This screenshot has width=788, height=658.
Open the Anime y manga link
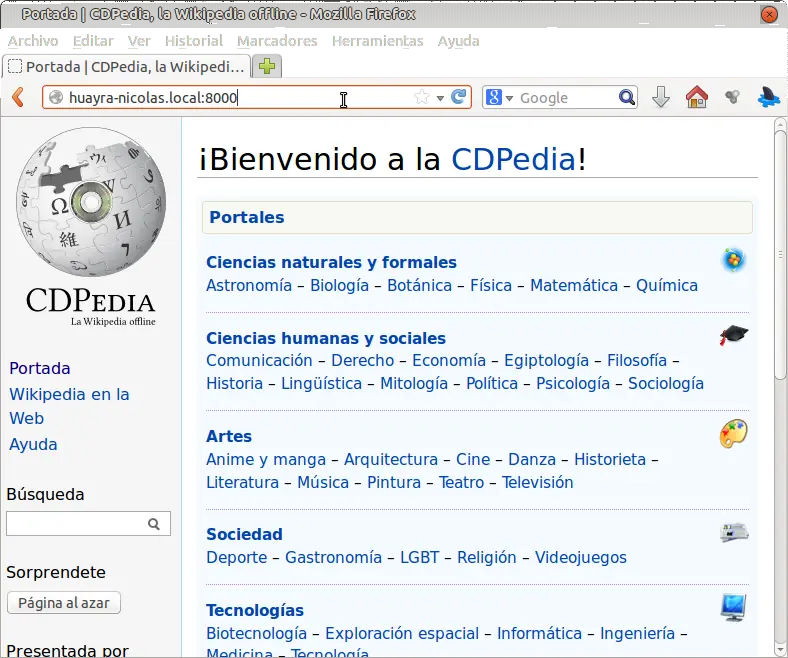[266, 459]
